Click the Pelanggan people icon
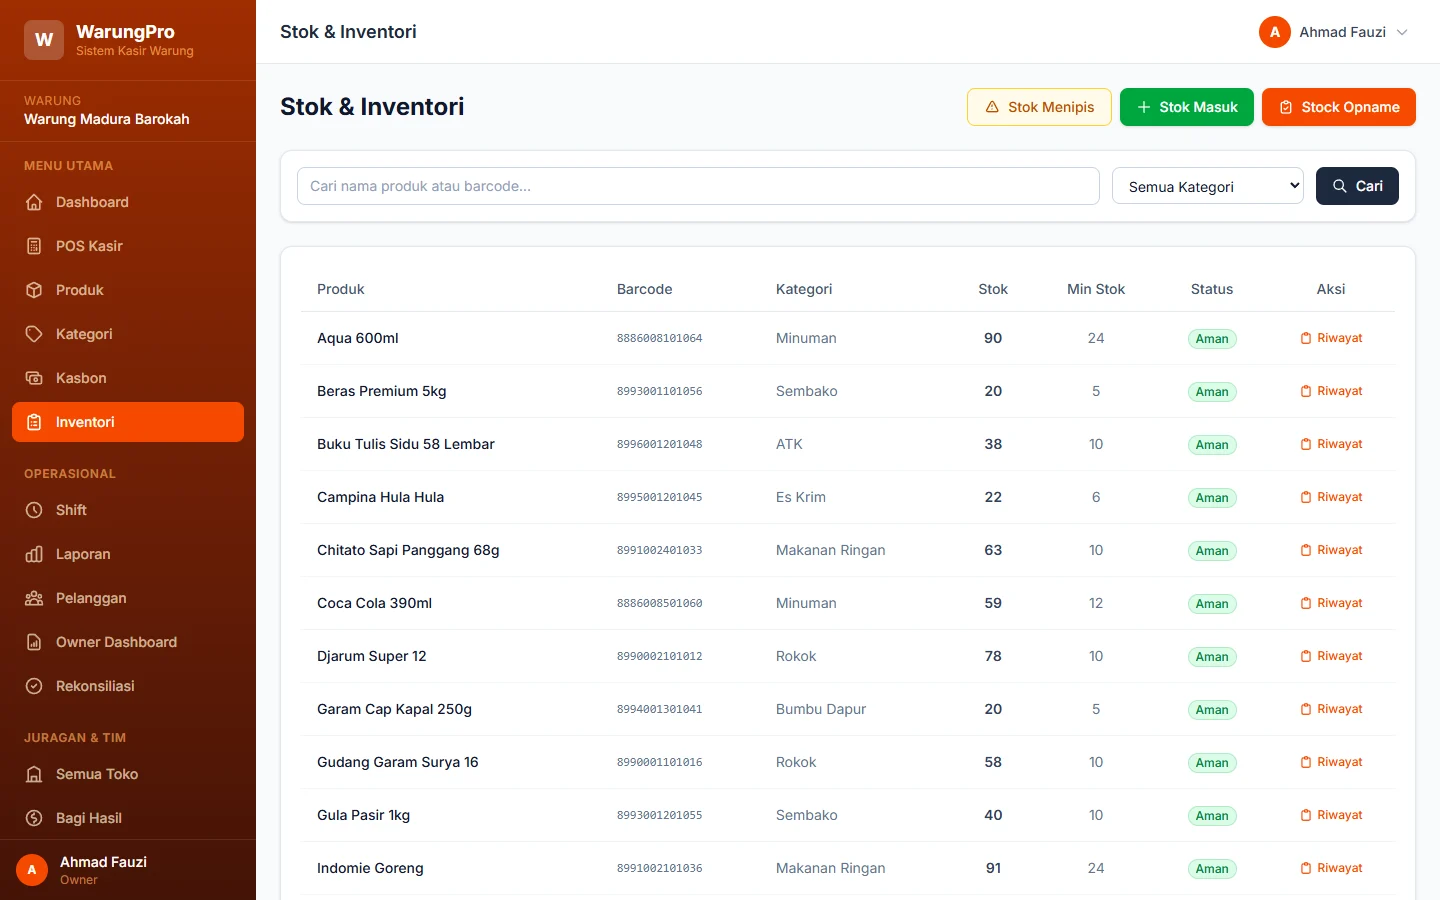This screenshot has height=900, width=1440. point(34,598)
